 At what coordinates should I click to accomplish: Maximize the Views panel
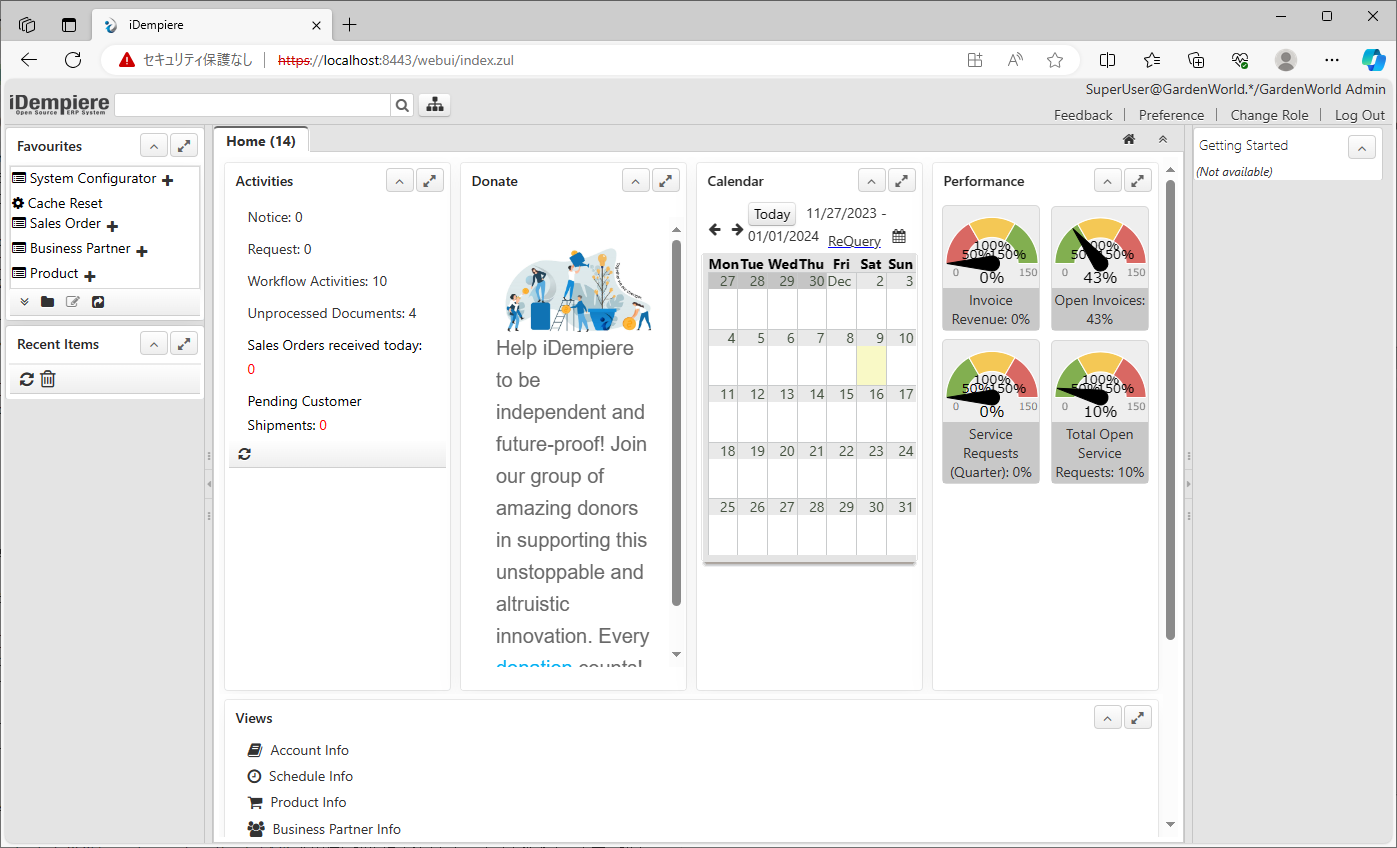1138,717
